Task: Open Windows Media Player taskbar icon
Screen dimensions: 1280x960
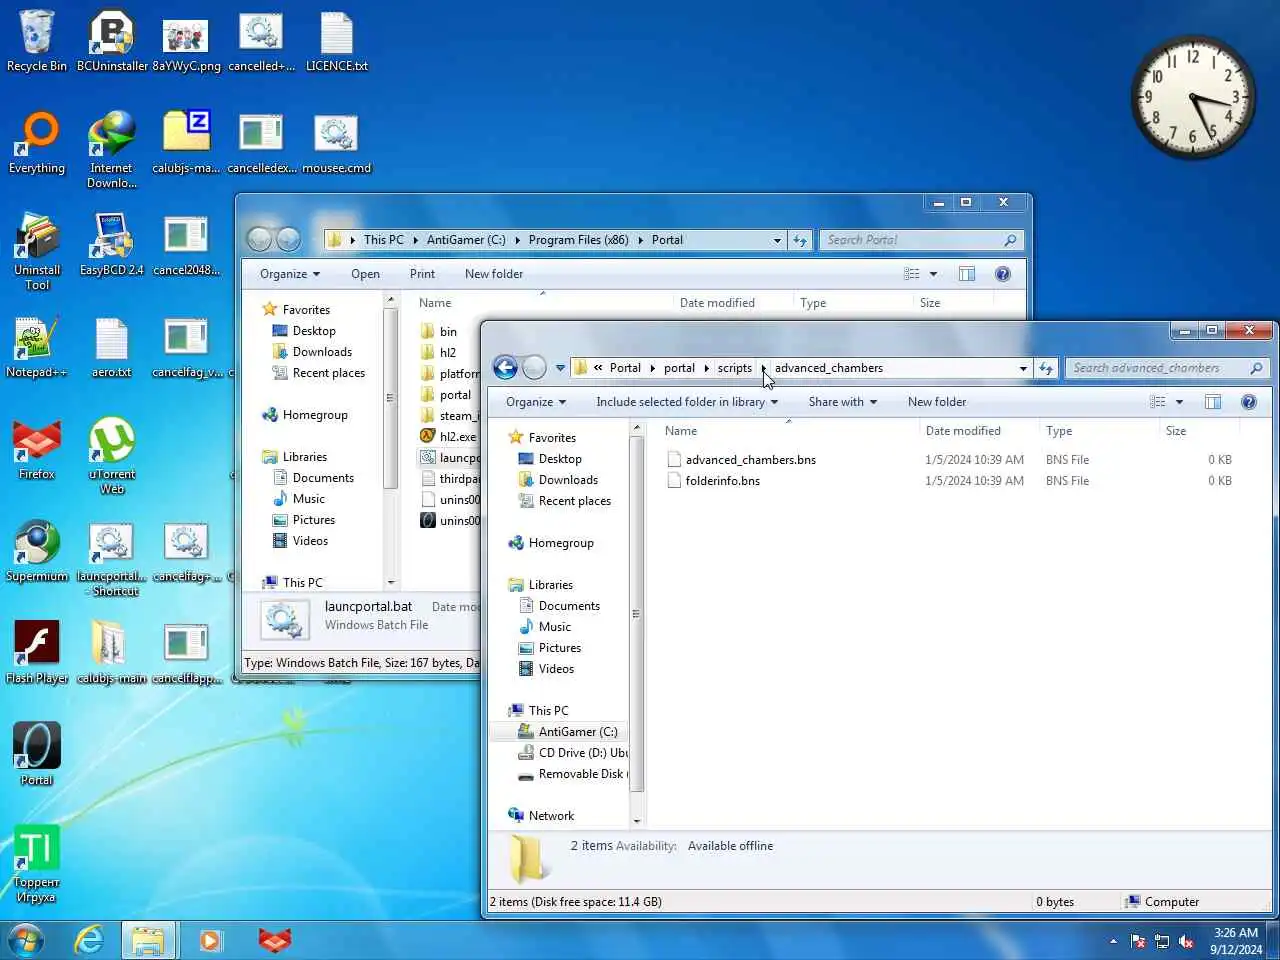Action: (211, 940)
